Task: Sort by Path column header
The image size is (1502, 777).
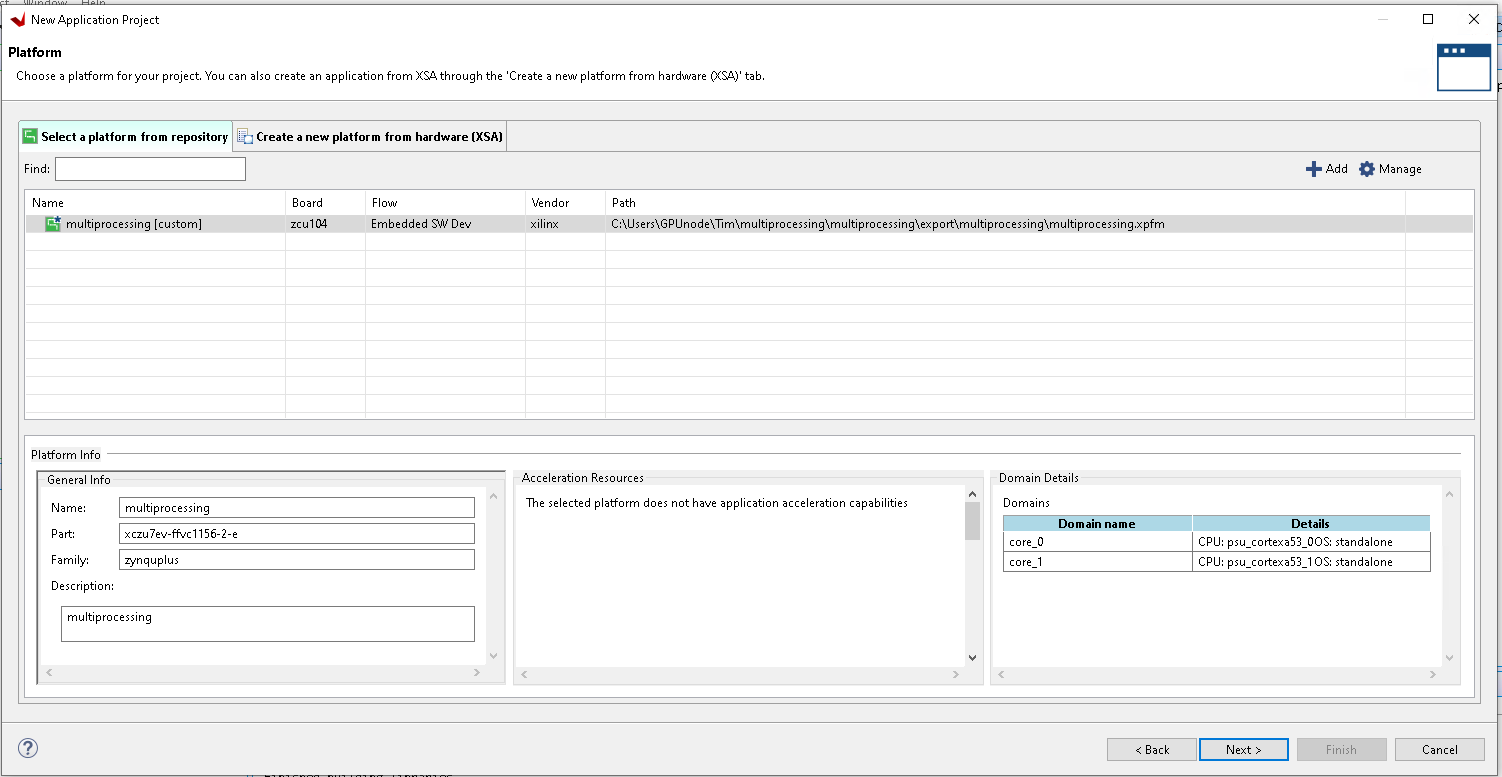Action: tap(1005, 202)
